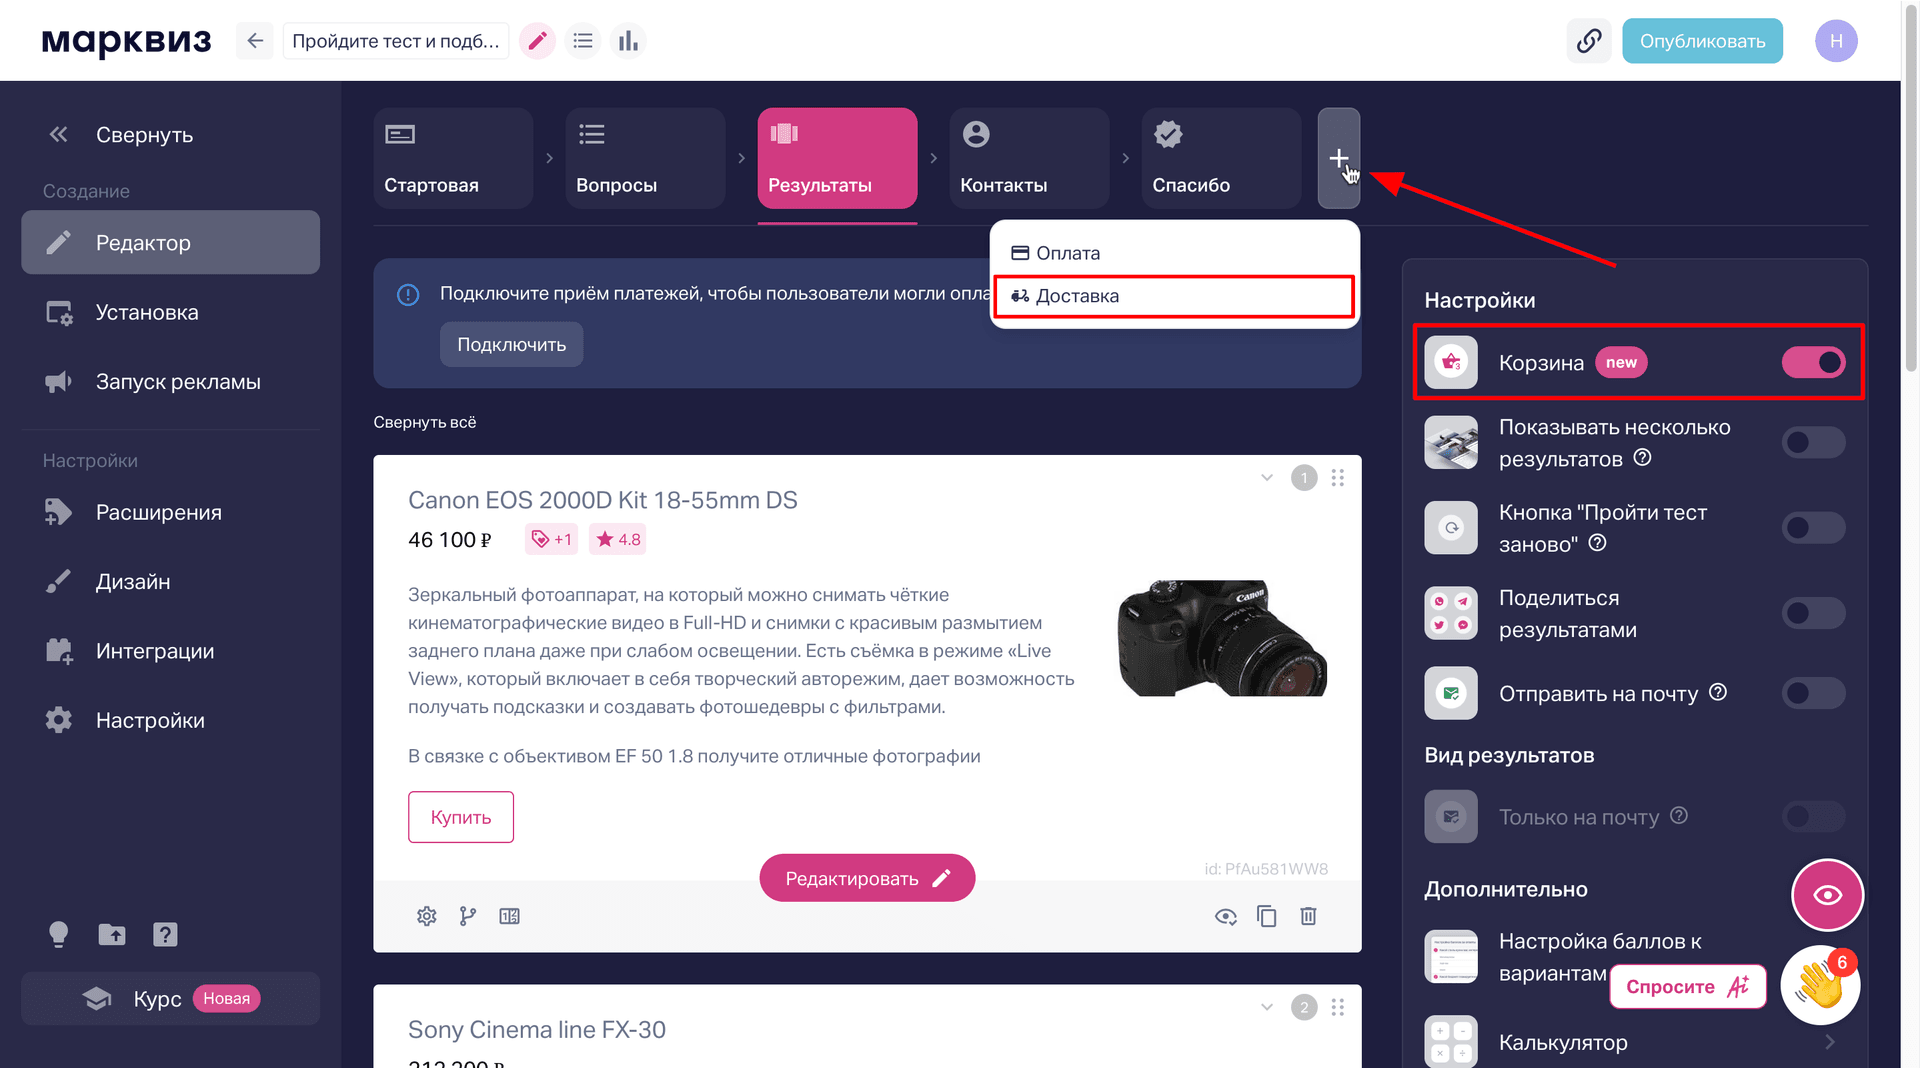Click the Опубликовать button
The height and width of the screenshot is (1068, 1920).
(1702, 41)
